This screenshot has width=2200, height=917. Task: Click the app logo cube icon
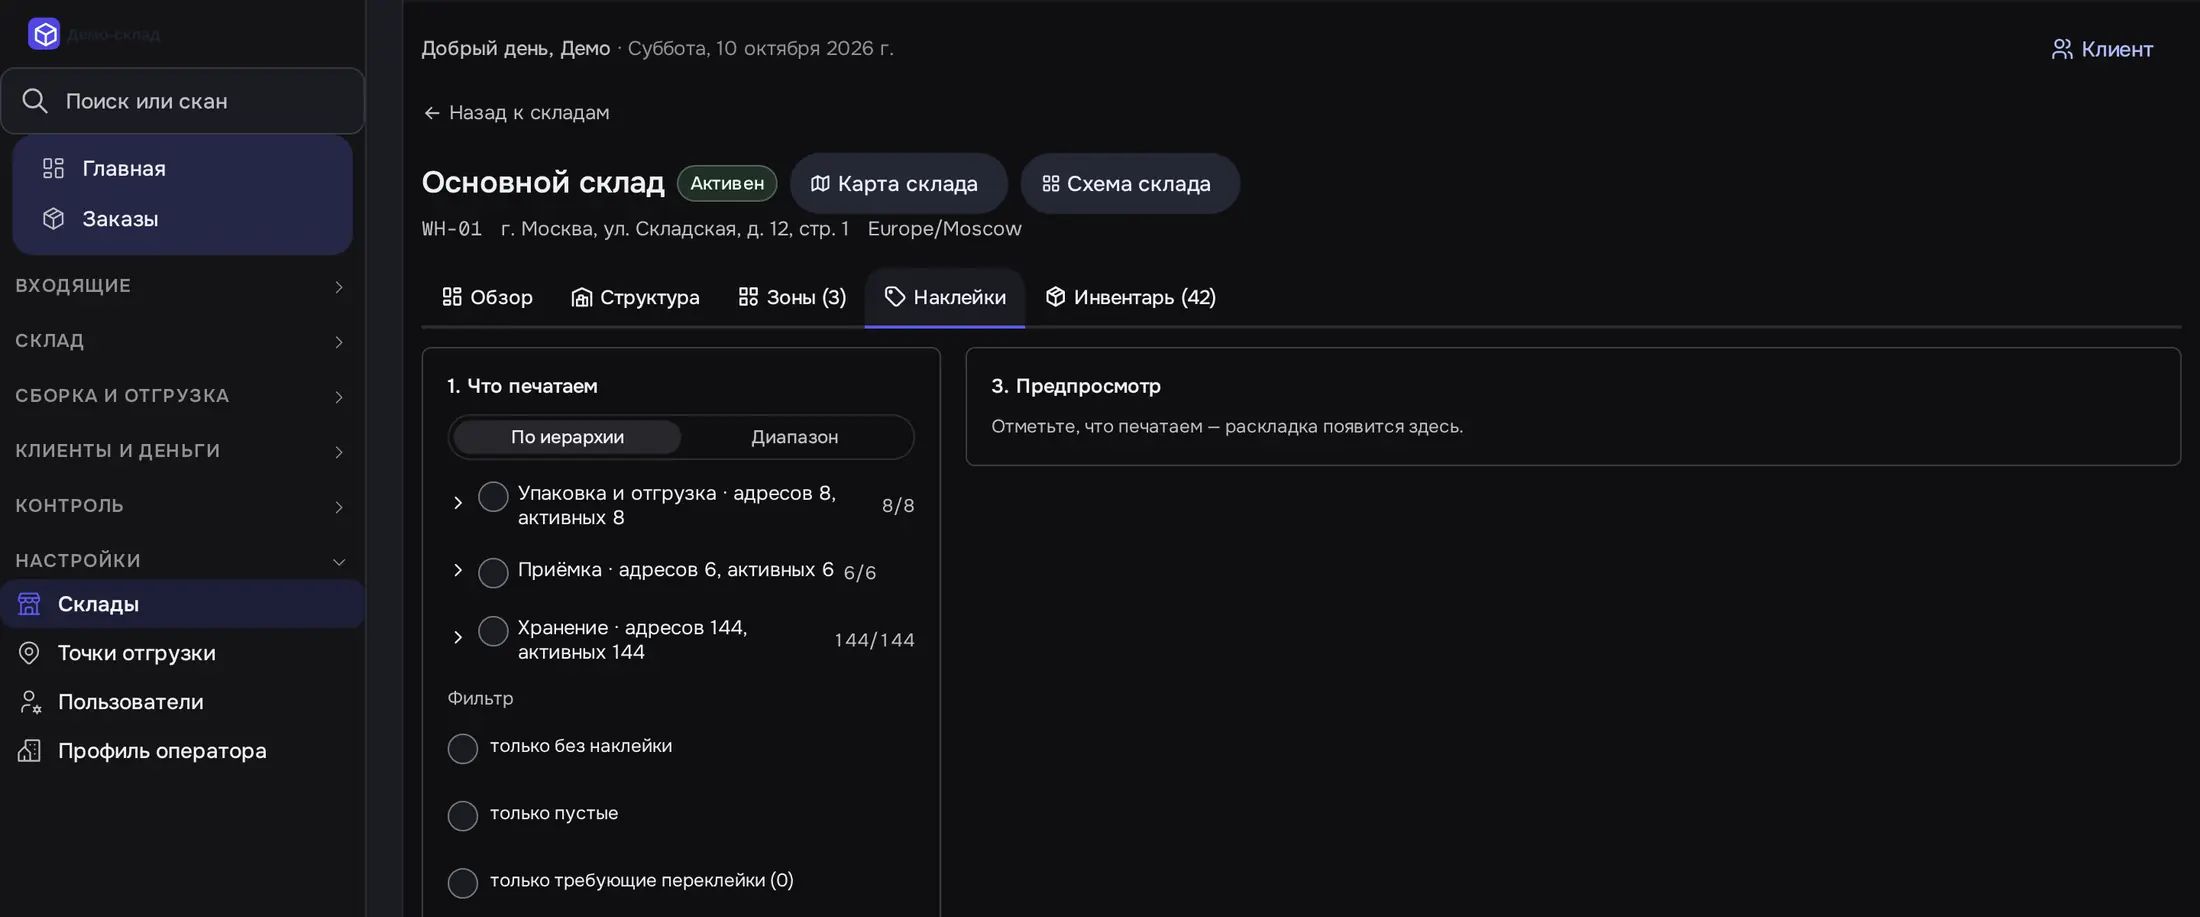coord(44,34)
